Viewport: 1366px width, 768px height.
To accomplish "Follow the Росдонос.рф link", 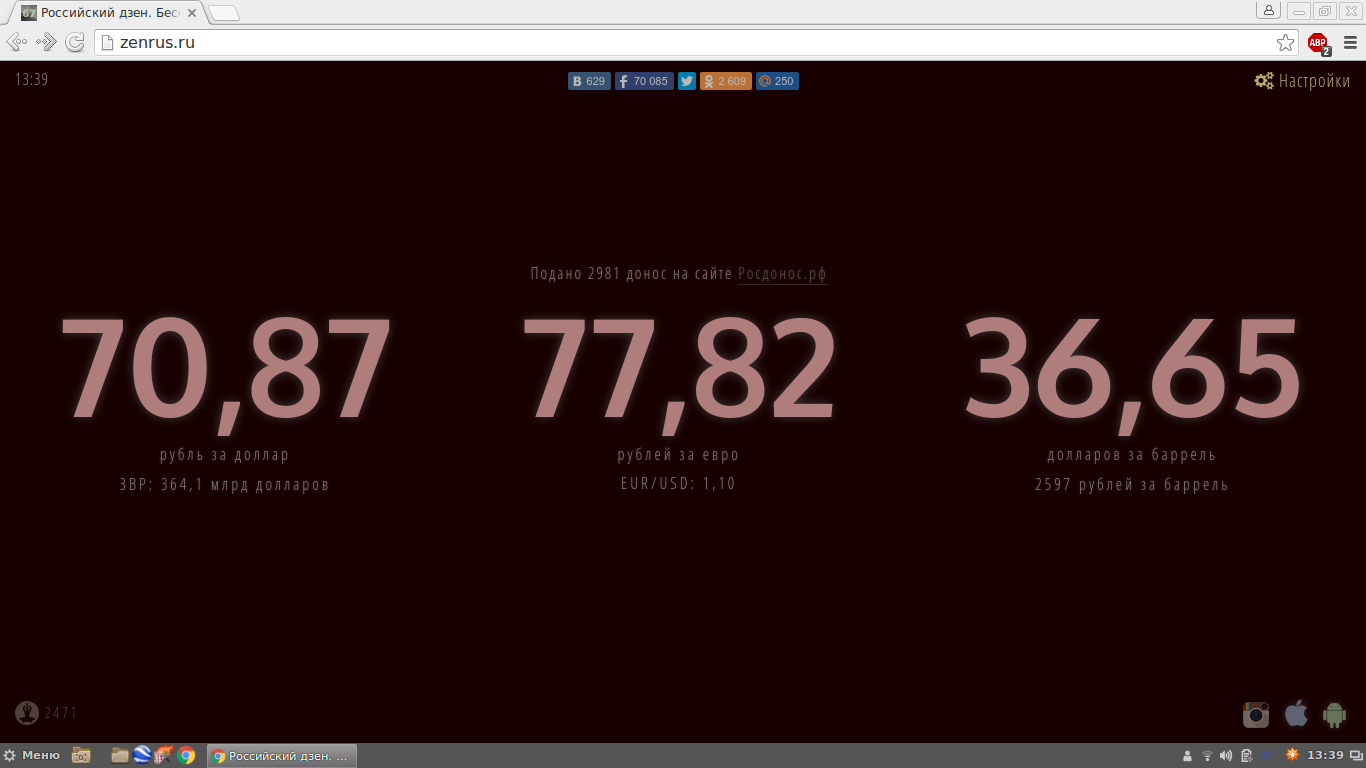I will tap(782, 274).
